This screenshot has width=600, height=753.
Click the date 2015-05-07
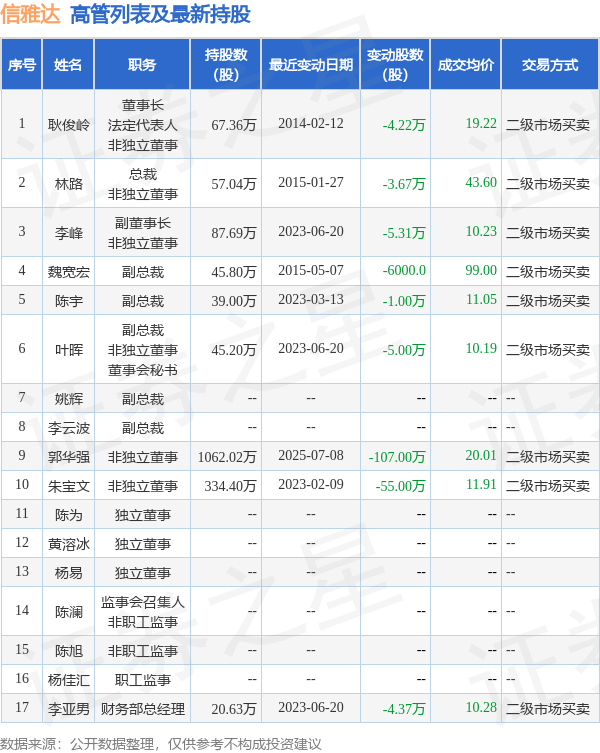click(311, 270)
